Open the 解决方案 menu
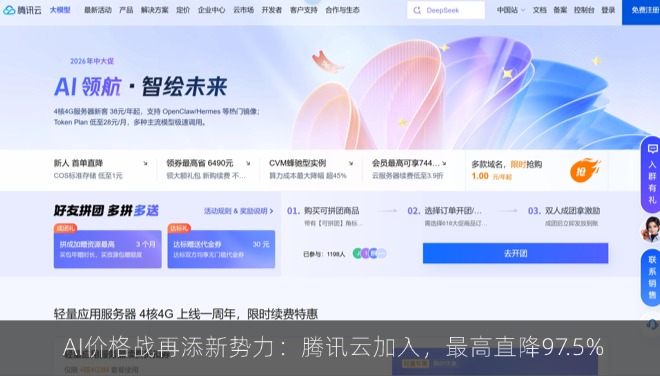This screenshot has width=660, height=376. 154,10
